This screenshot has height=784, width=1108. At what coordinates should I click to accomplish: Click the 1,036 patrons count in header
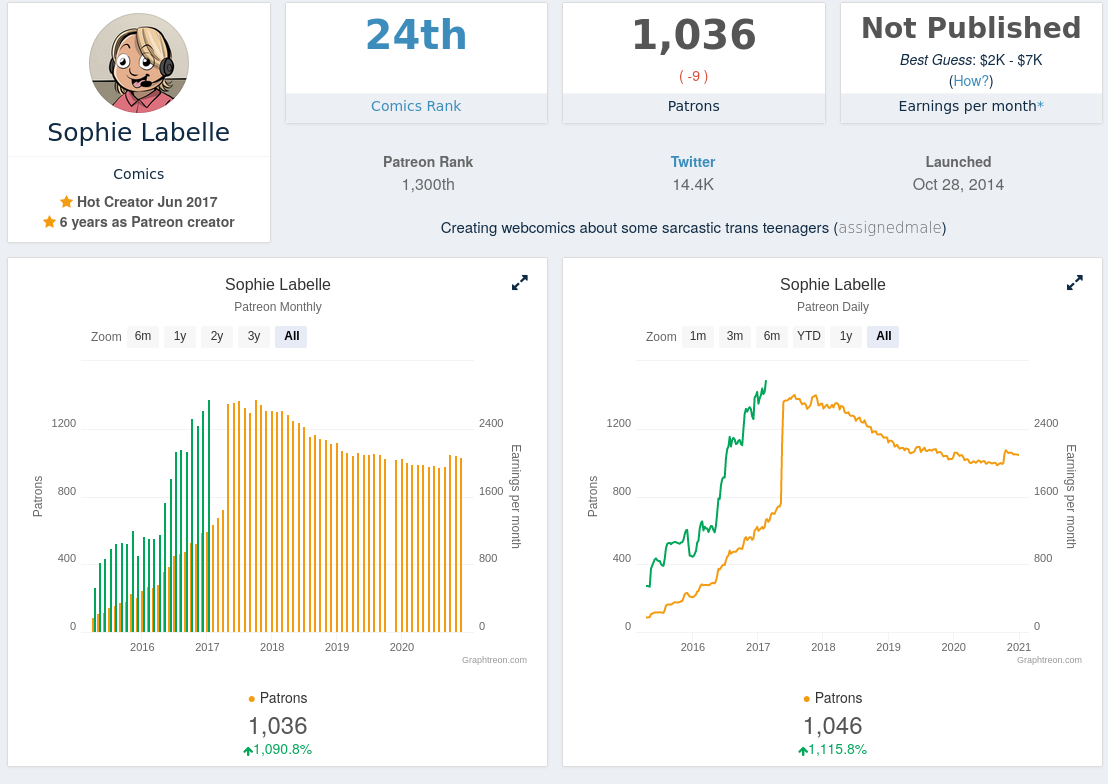(x=694, y=35)
